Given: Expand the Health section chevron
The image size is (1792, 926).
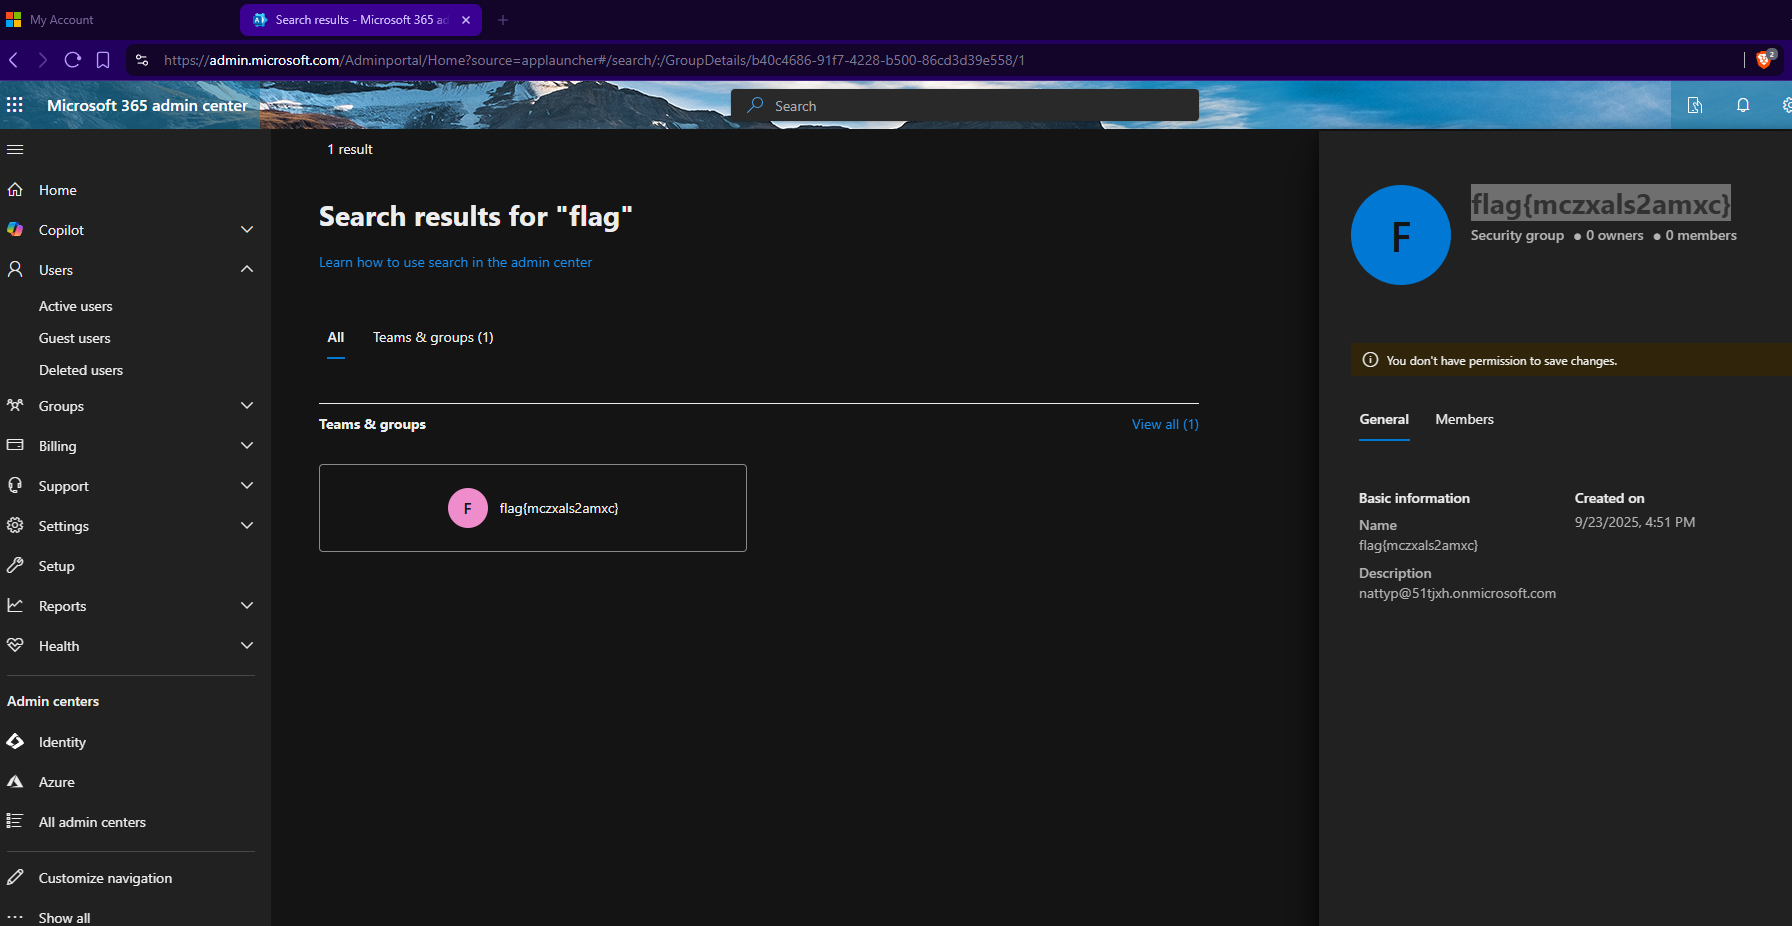Looking at the screenshot, I should [x=247, y=646].
